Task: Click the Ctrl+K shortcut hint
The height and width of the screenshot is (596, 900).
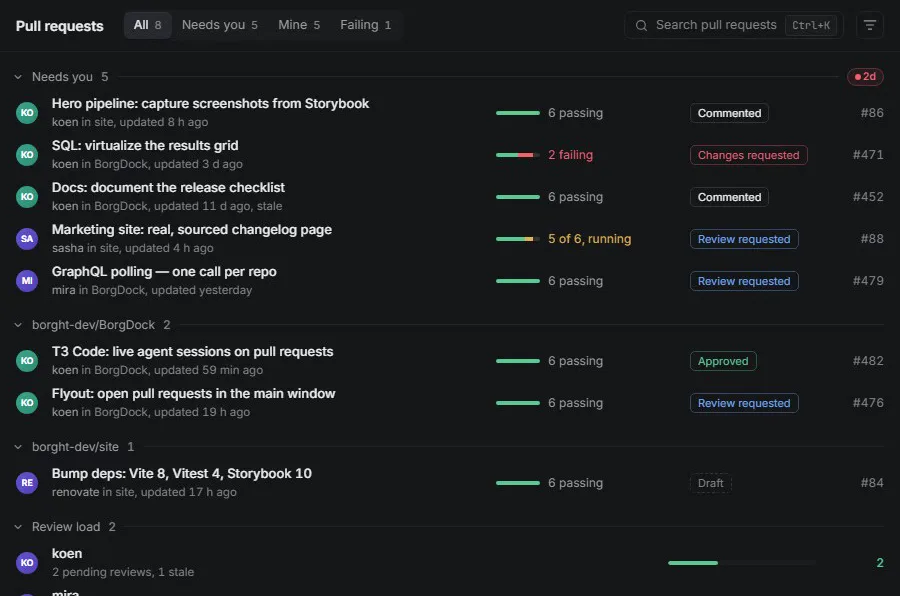Action: pos(811,25)
